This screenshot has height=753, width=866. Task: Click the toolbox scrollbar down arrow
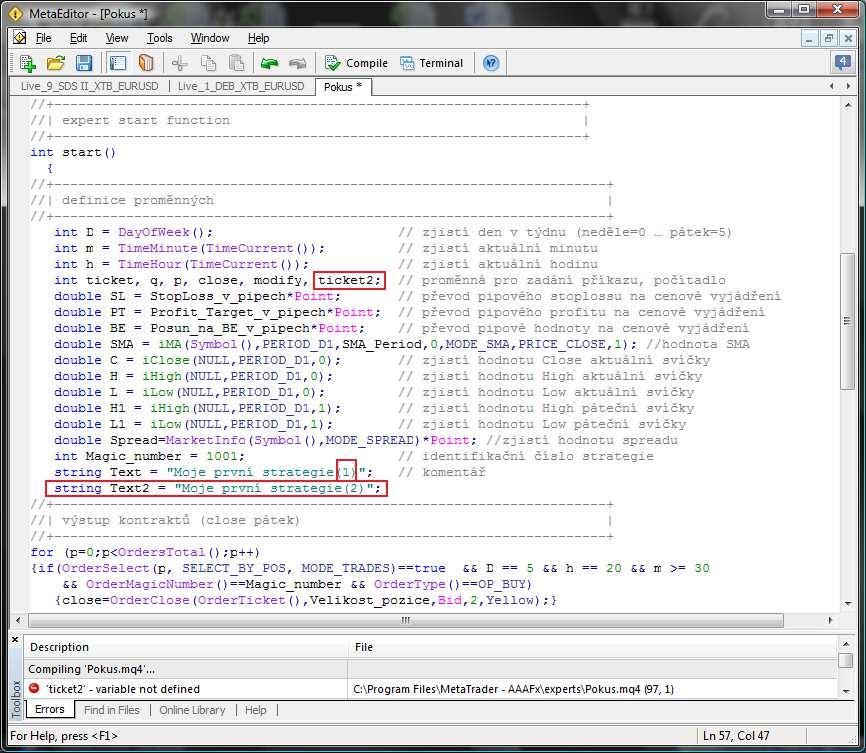[x=846, y=692]
